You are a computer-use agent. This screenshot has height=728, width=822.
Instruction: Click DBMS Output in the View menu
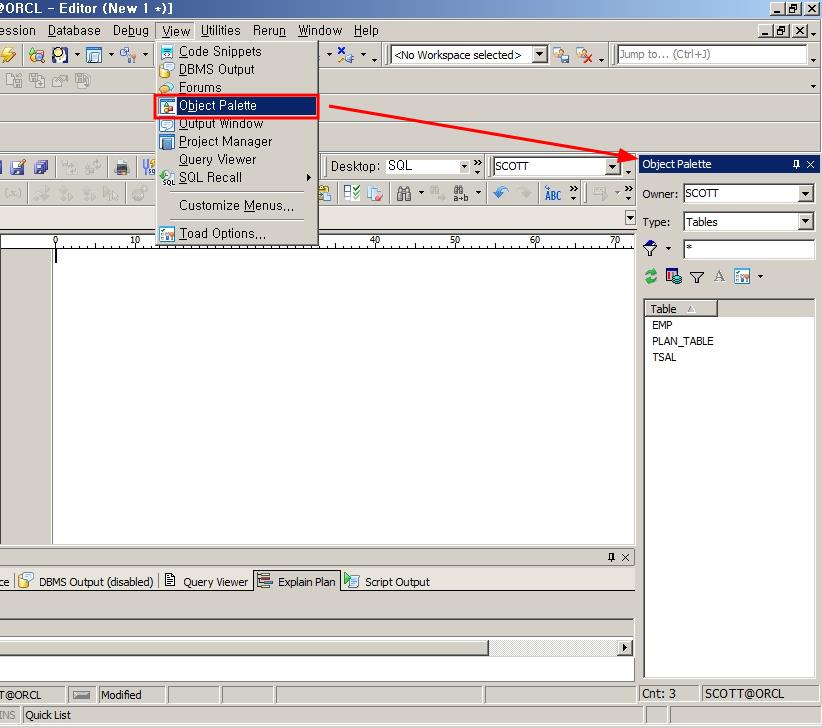pos(216,70)
